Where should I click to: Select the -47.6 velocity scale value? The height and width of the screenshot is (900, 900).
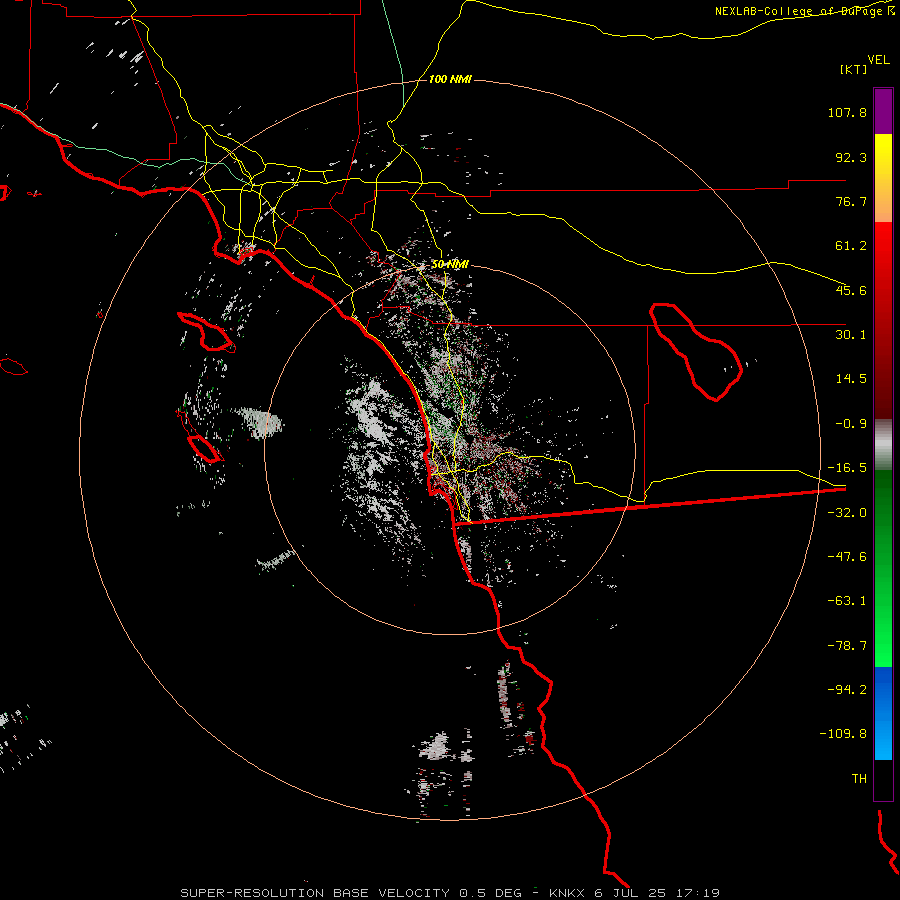click(x=847, y=557)
